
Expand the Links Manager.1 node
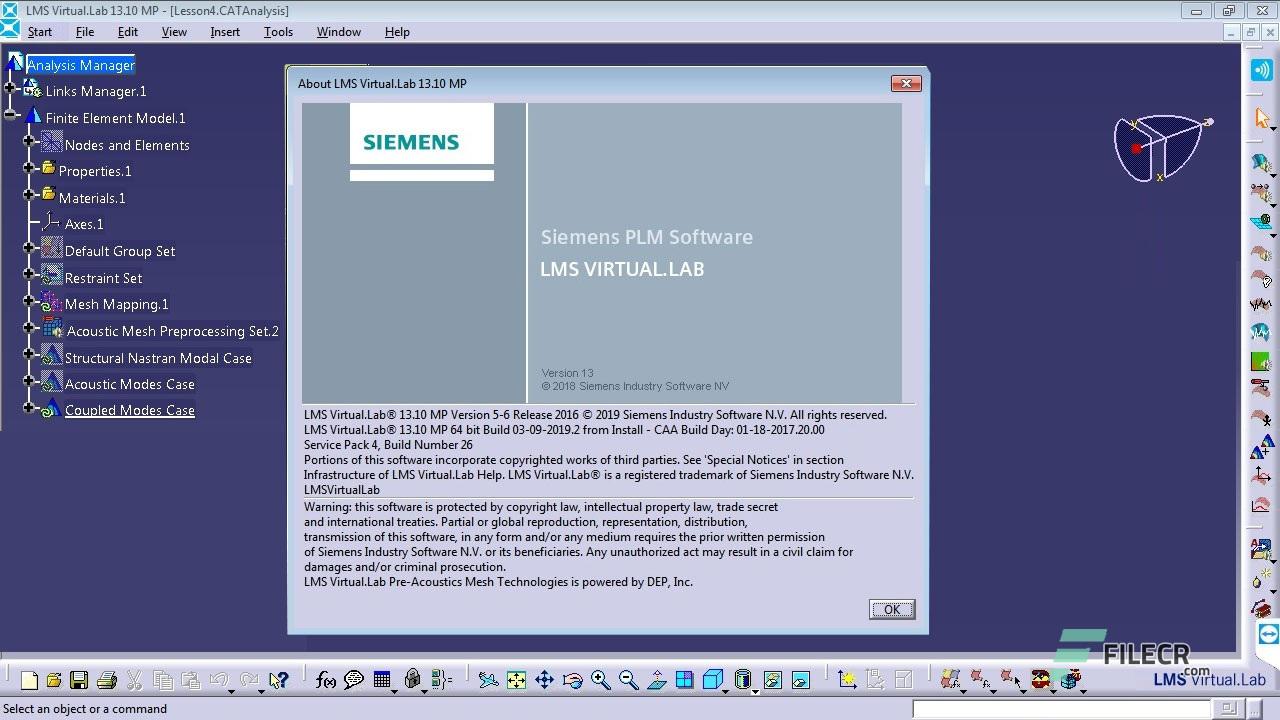click(10, 89)
